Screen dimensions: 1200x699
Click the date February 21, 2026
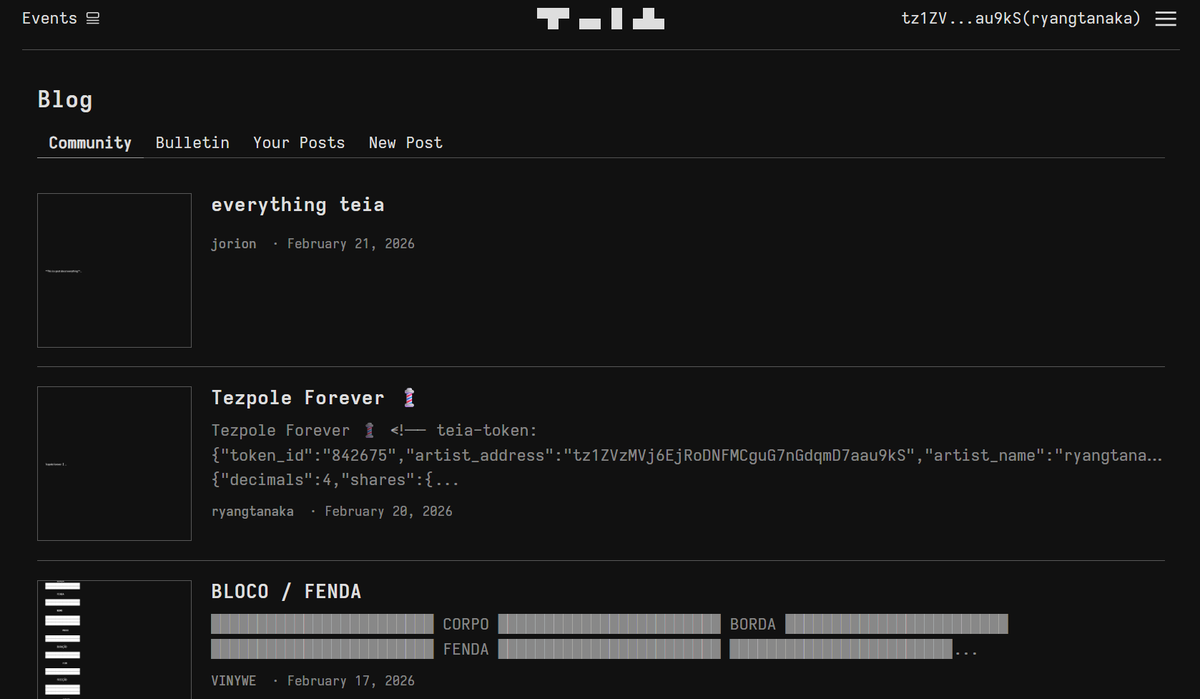click(x=351, y=244)
